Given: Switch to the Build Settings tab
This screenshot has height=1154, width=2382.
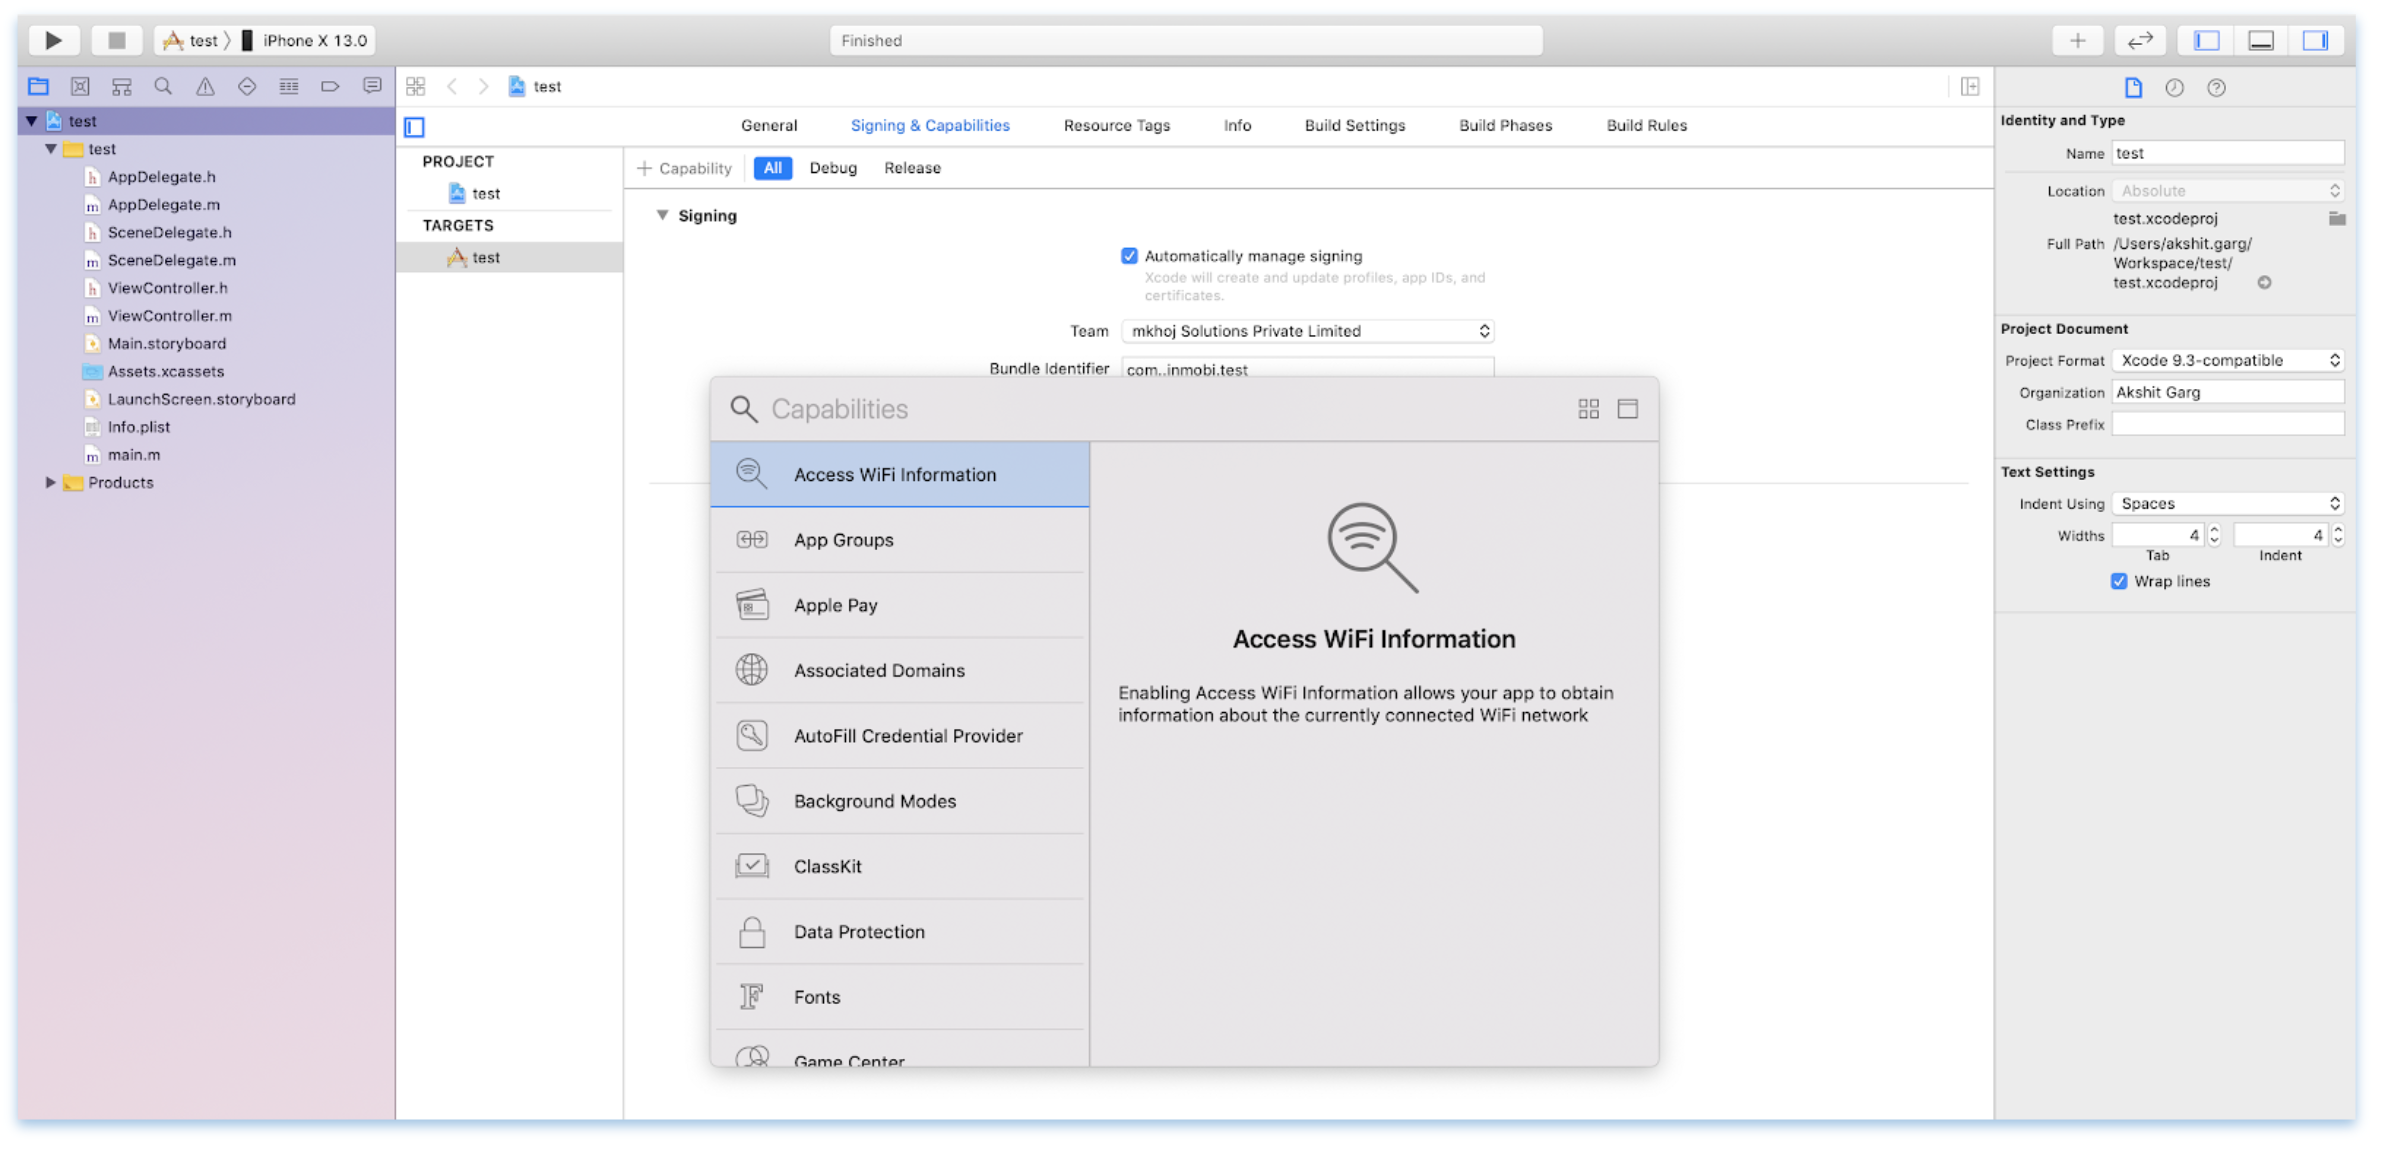Looking at the screenshot, I should coord(1355,125).
